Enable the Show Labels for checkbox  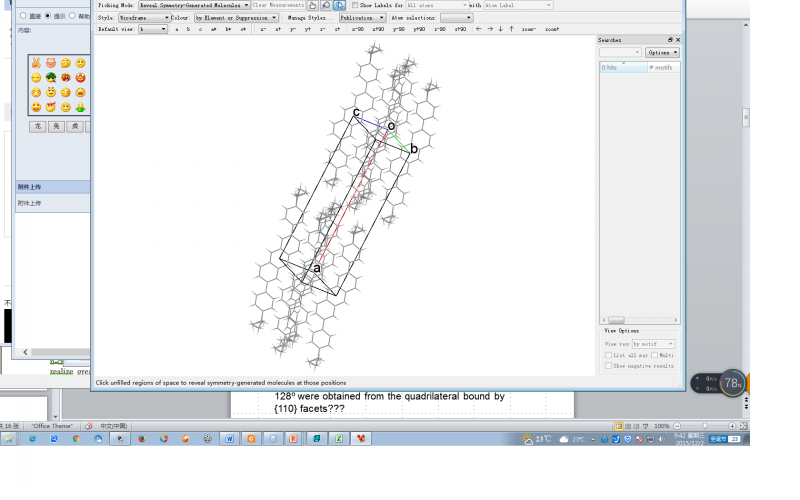[354, 5]
